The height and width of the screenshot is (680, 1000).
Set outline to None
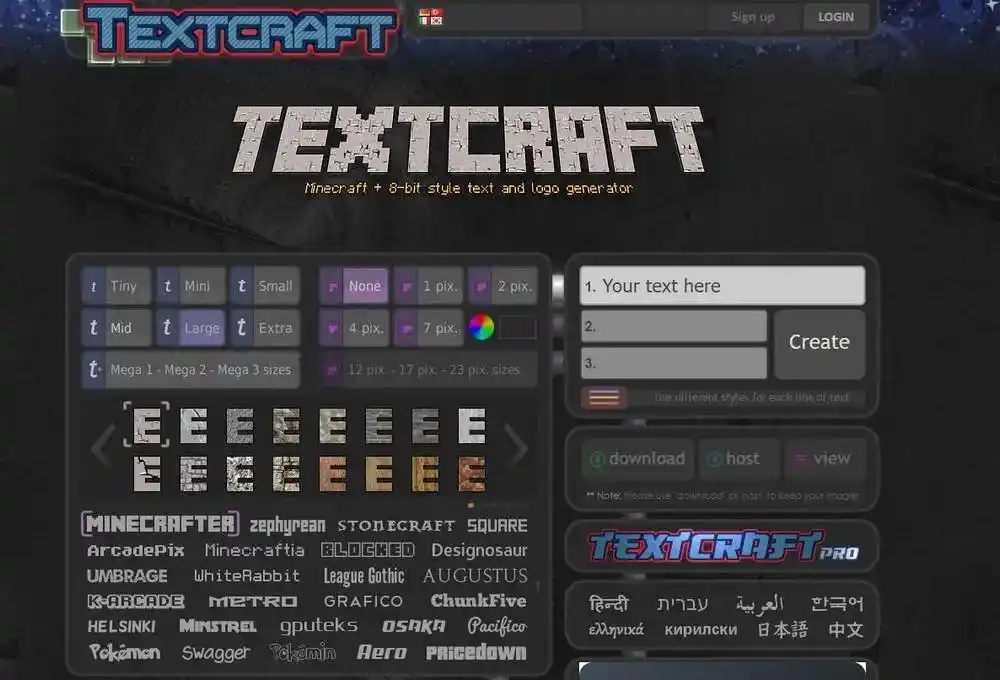(x=354, y=286)
